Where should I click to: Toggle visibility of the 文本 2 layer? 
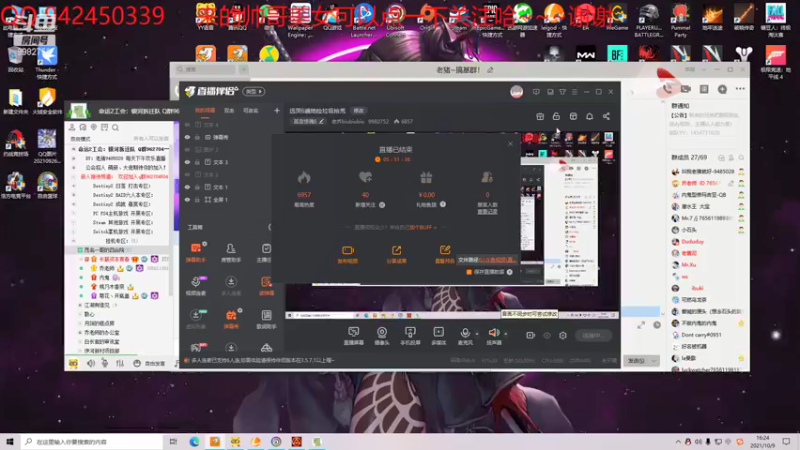click(187, 174)
